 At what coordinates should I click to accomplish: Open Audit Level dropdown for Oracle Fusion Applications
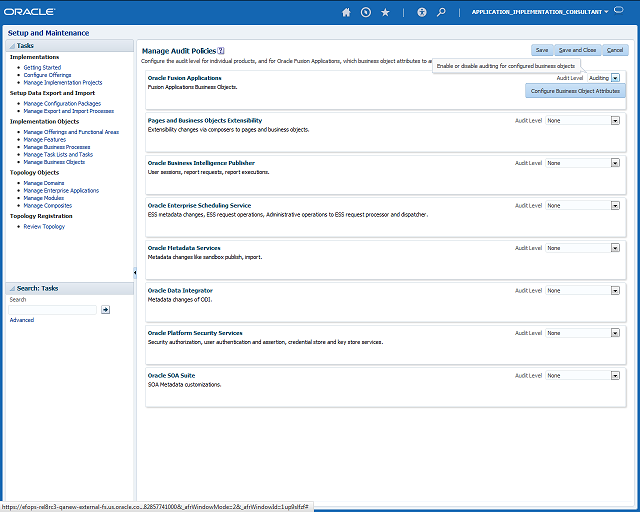coord(616,78)
